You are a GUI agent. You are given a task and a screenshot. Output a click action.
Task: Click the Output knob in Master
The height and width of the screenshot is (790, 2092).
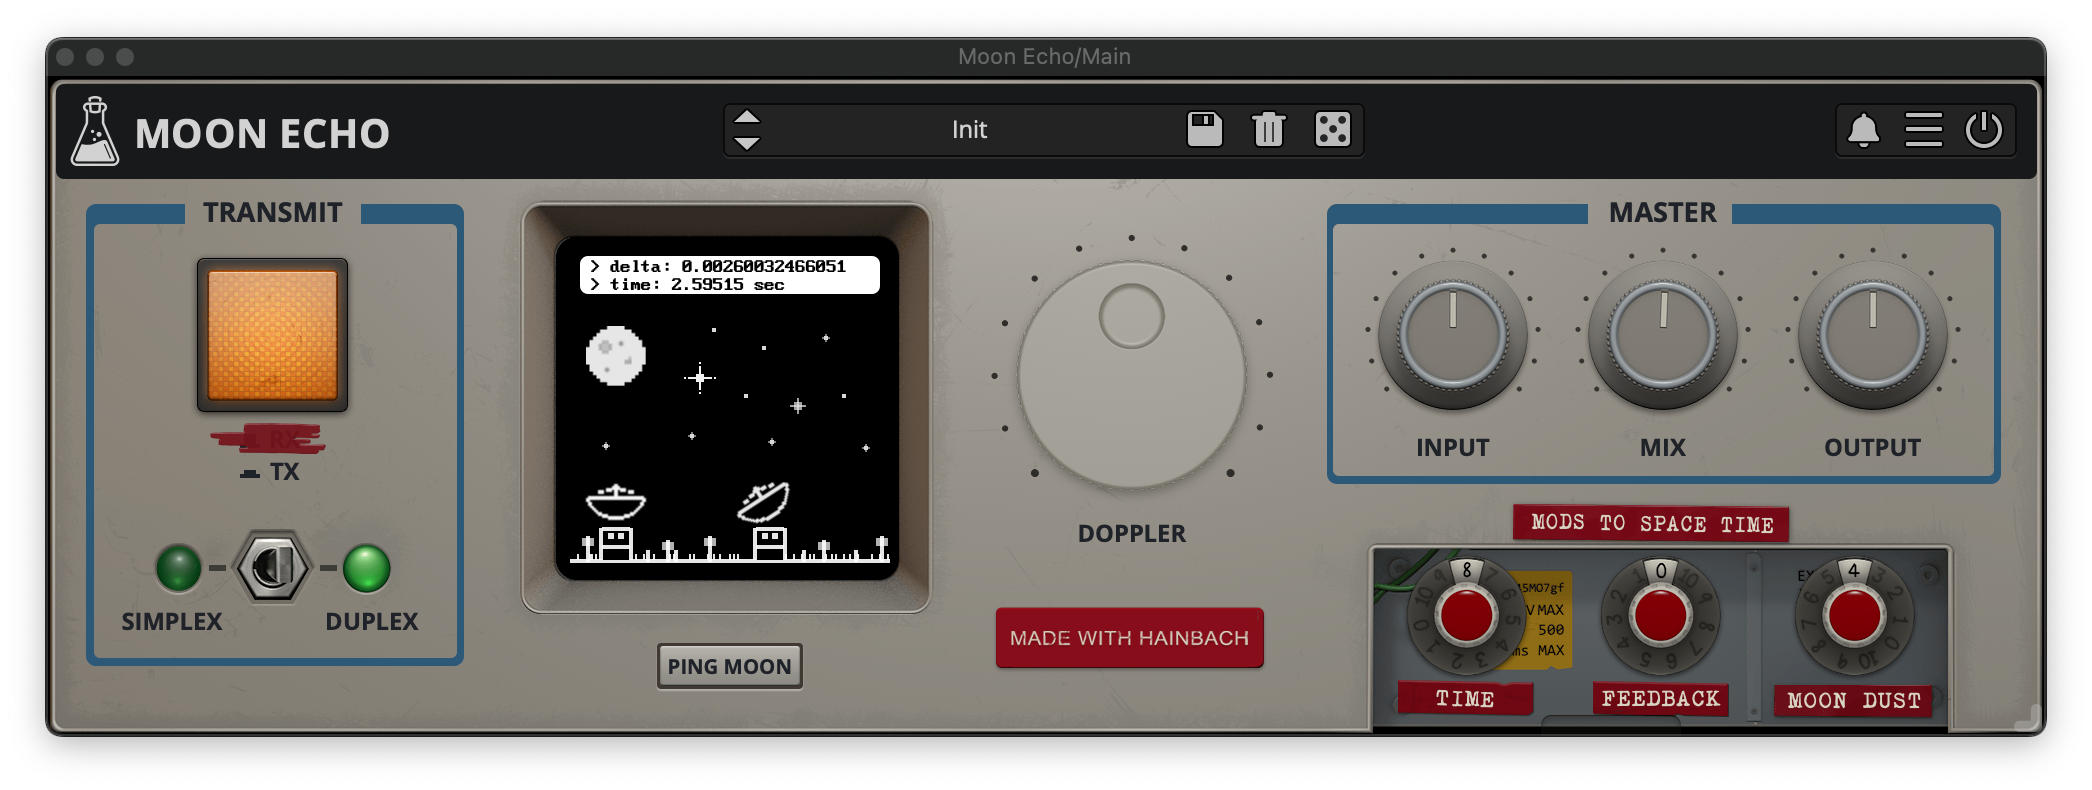tap(1872, 335)
